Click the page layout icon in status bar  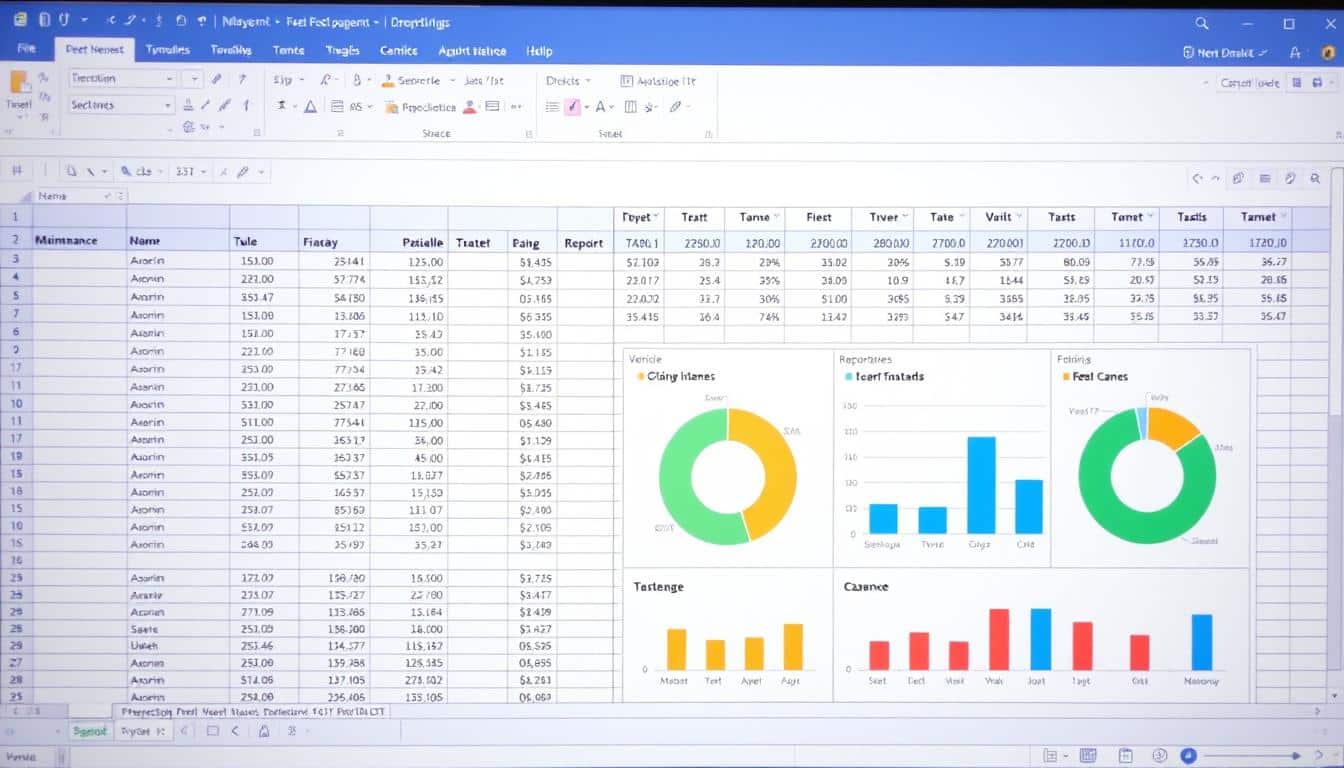point(1125,756)
